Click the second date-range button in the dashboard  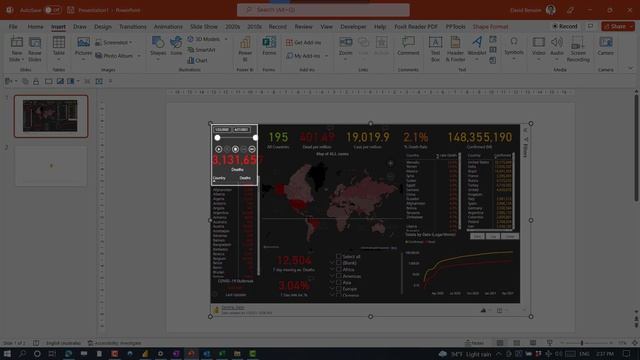(x=493, y=236)
